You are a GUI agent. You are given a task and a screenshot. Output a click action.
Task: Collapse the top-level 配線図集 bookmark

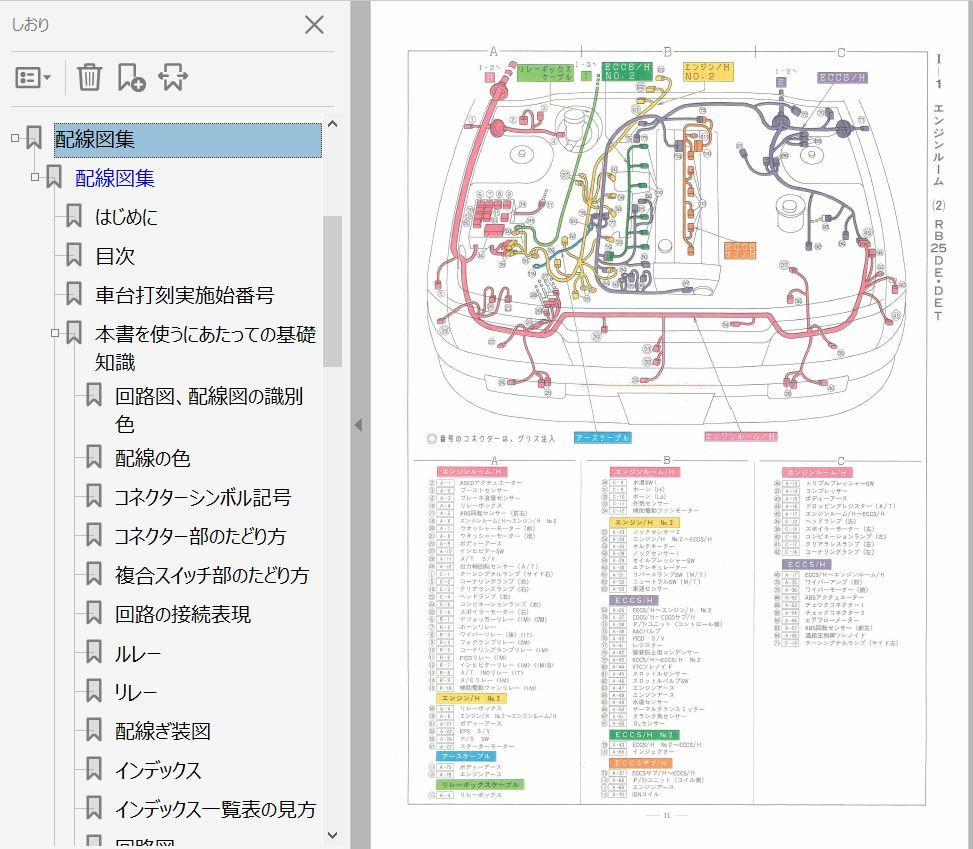click(x=15, y=138)
